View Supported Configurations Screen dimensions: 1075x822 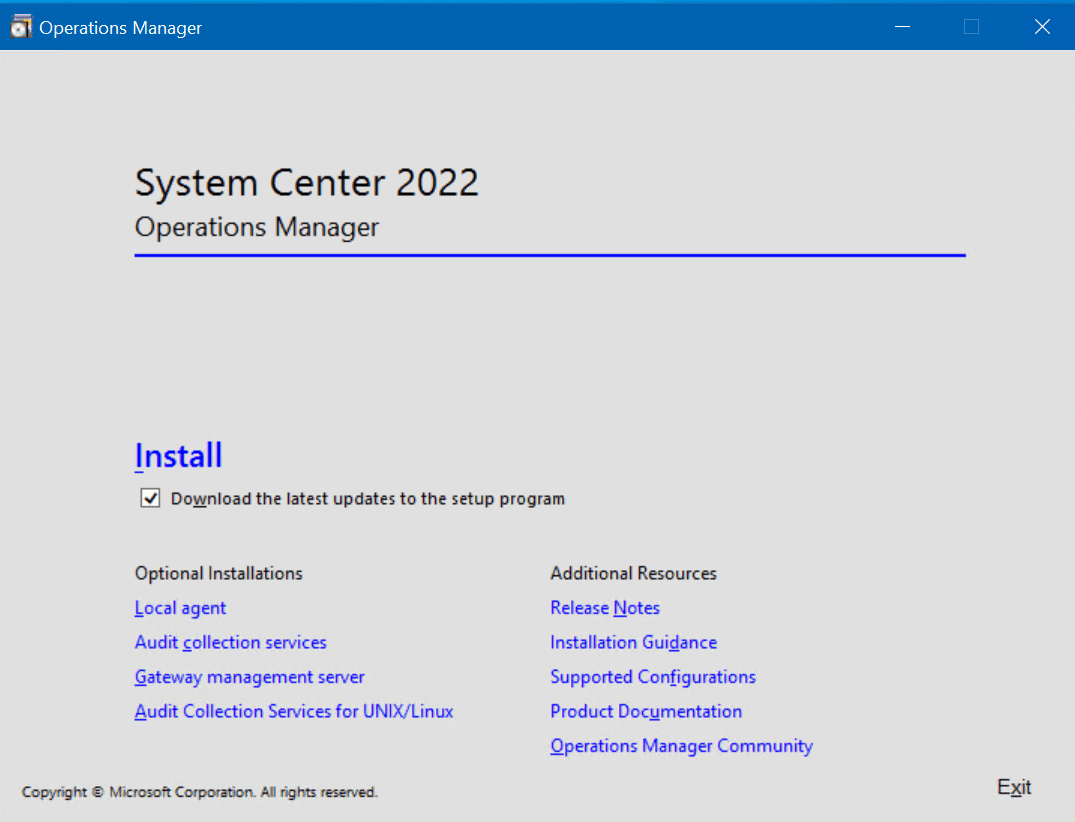click(652, 677)
